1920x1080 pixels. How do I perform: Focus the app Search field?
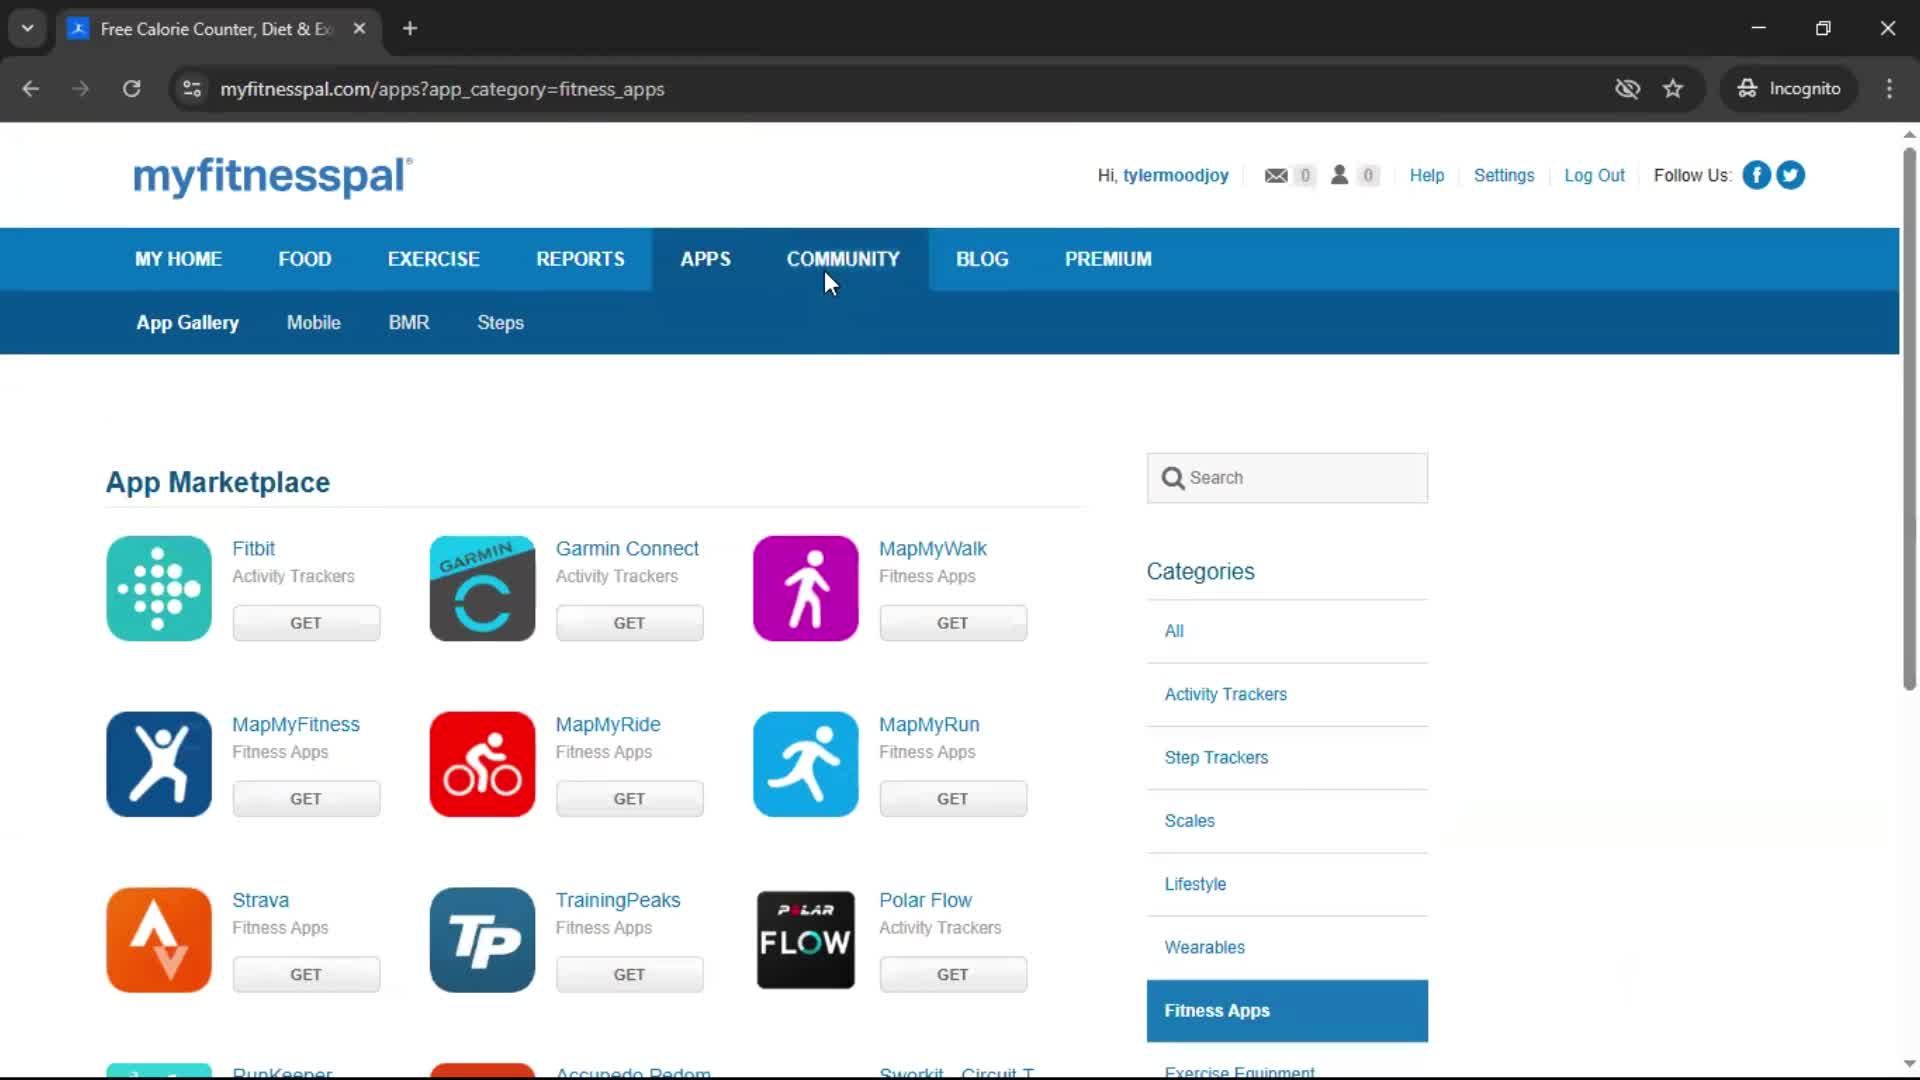coord(1286,478)
